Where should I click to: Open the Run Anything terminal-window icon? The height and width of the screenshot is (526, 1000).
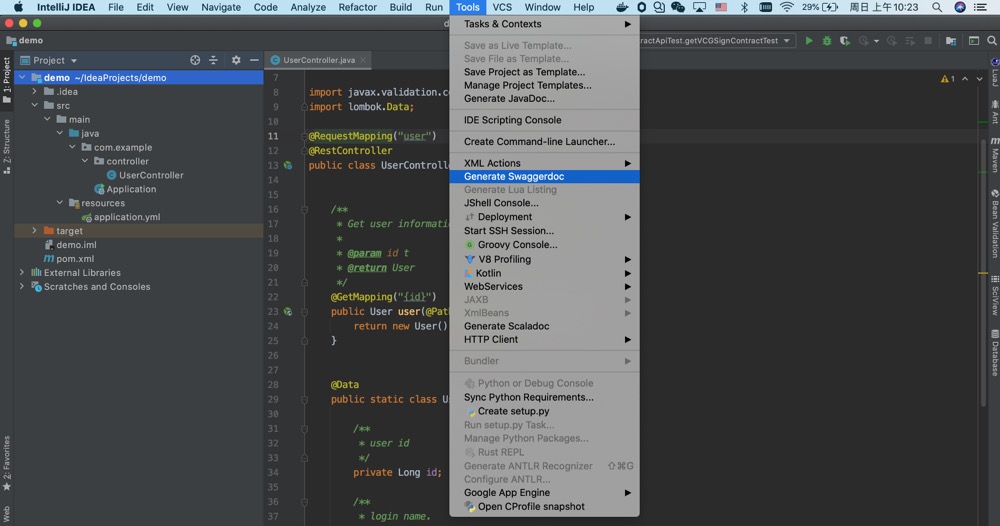pos(974,41)
